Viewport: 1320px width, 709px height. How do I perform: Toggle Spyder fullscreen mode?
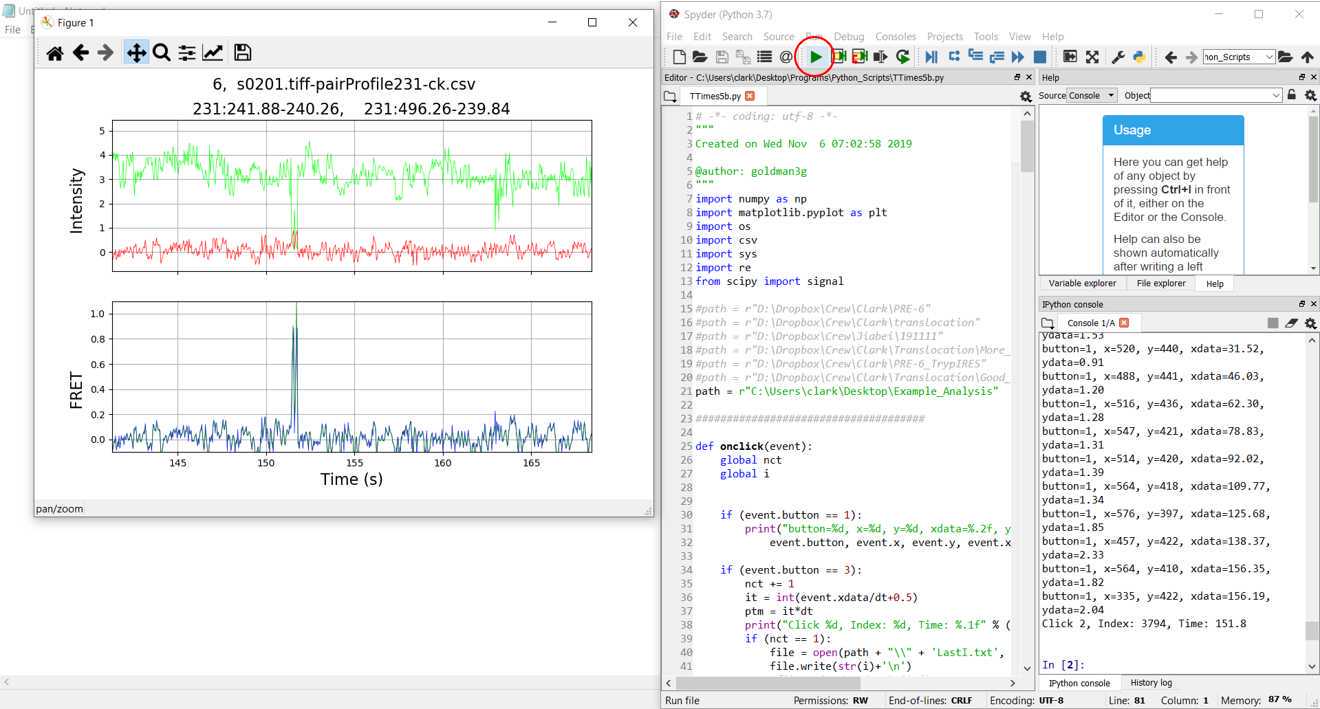tap(1092, 57)
